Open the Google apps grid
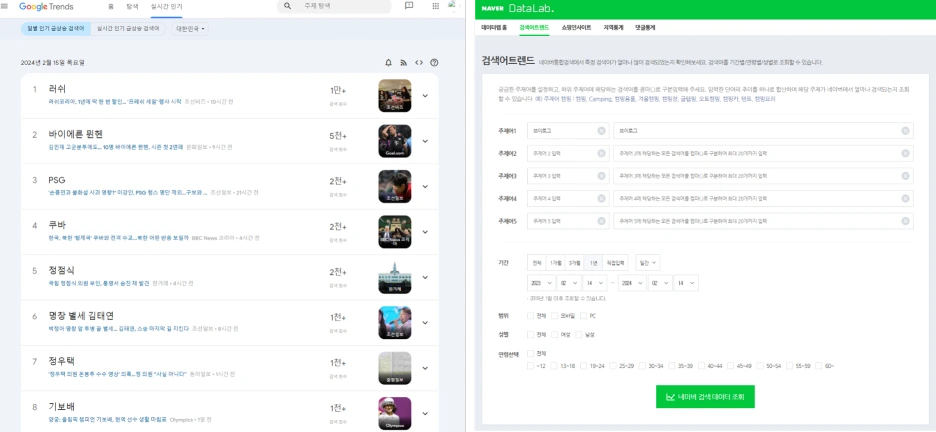 click(x=436, y=6)
